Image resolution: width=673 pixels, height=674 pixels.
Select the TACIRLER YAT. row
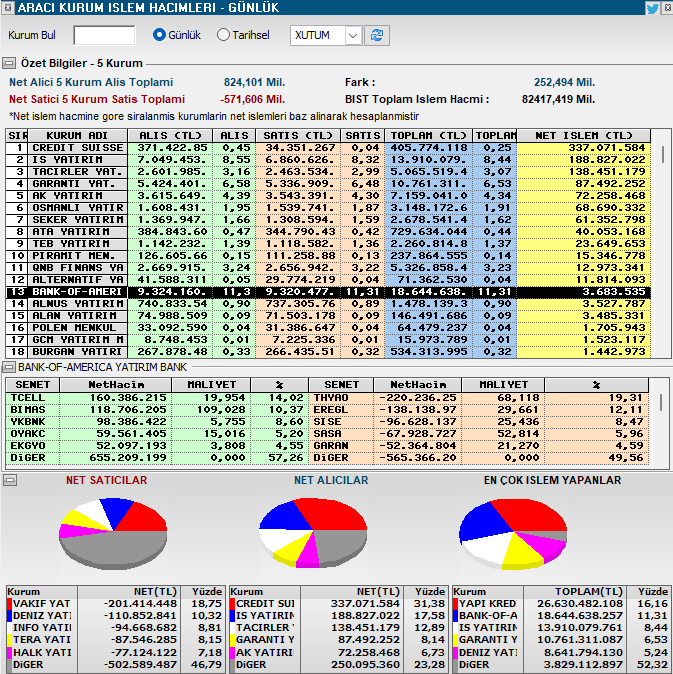(x=328, y=172)
